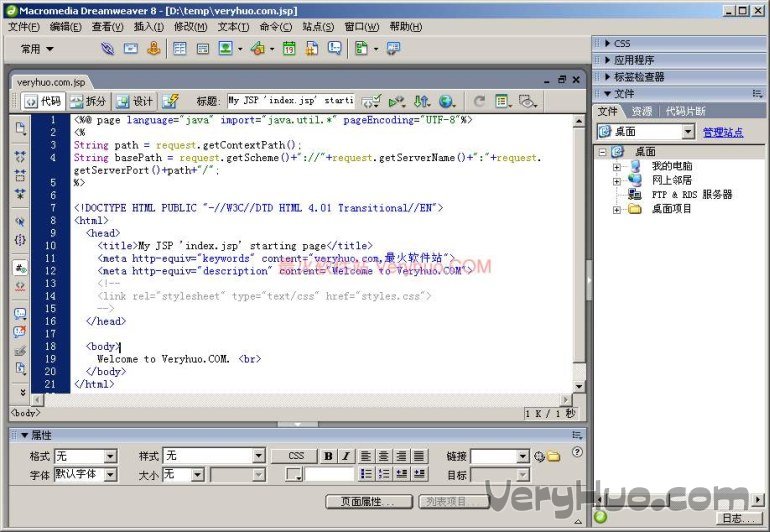
Task: Switch to Split view (拆分)
Action: 88,102
